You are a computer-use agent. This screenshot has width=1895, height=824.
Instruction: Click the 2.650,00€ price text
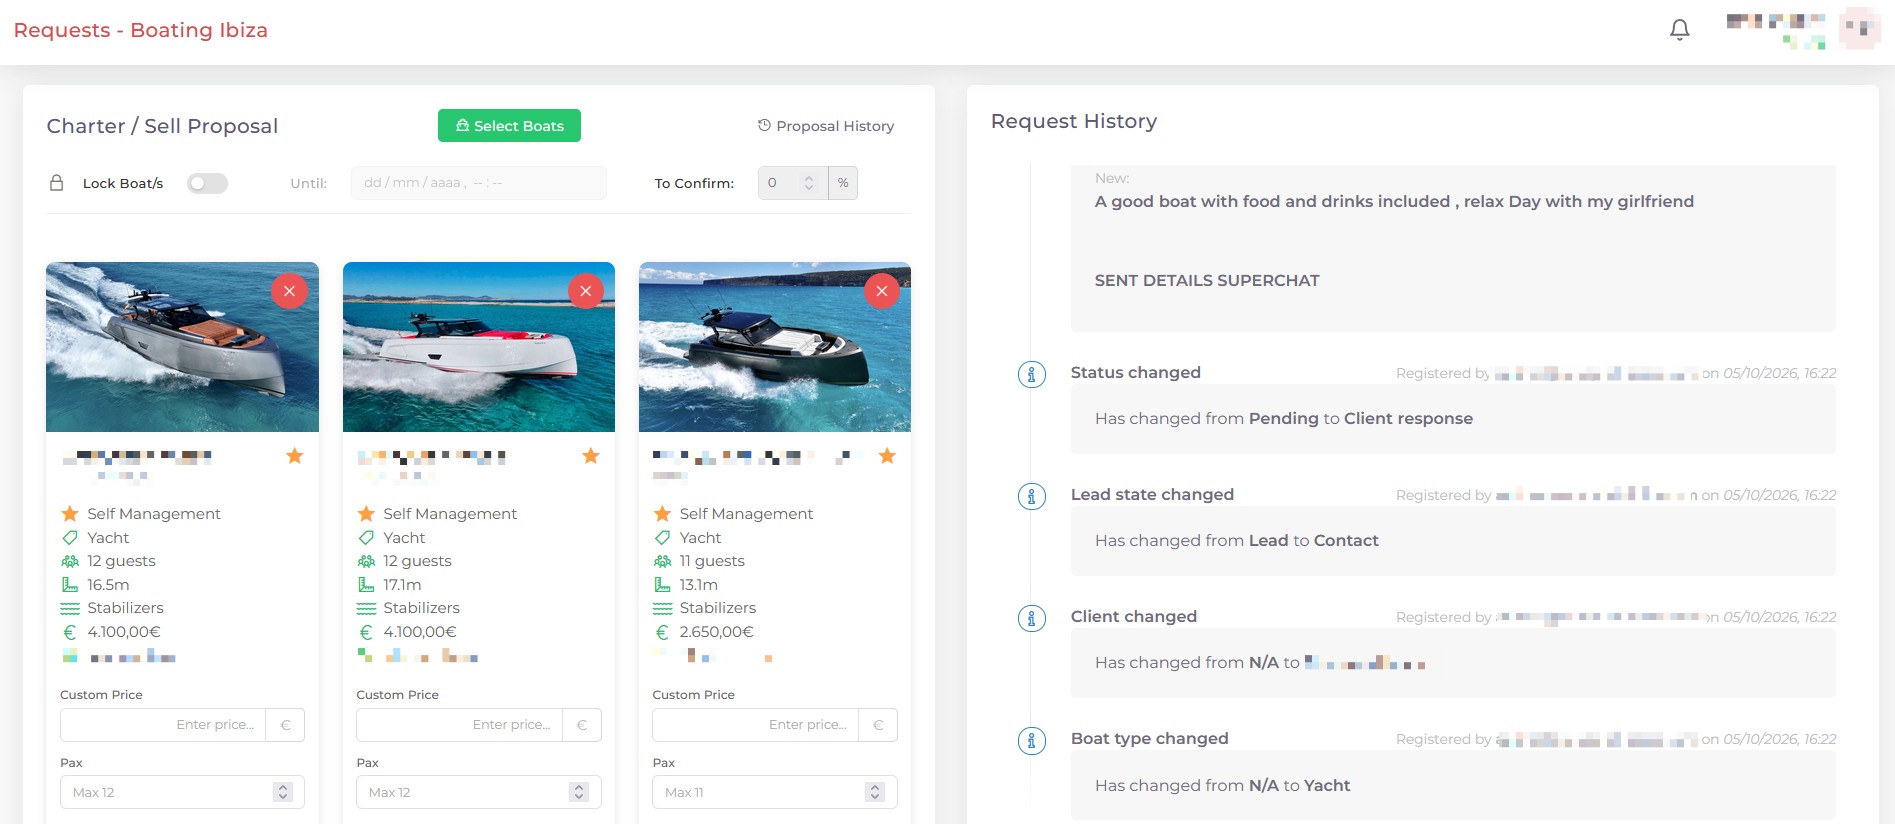(717, 632)
